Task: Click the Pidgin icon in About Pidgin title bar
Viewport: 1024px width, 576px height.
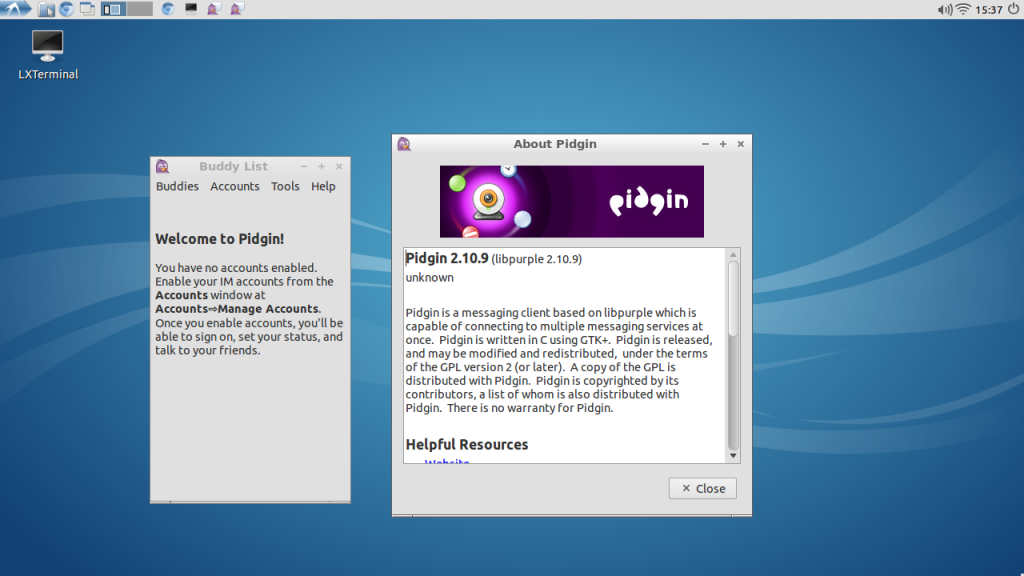Action: [404, 144]
